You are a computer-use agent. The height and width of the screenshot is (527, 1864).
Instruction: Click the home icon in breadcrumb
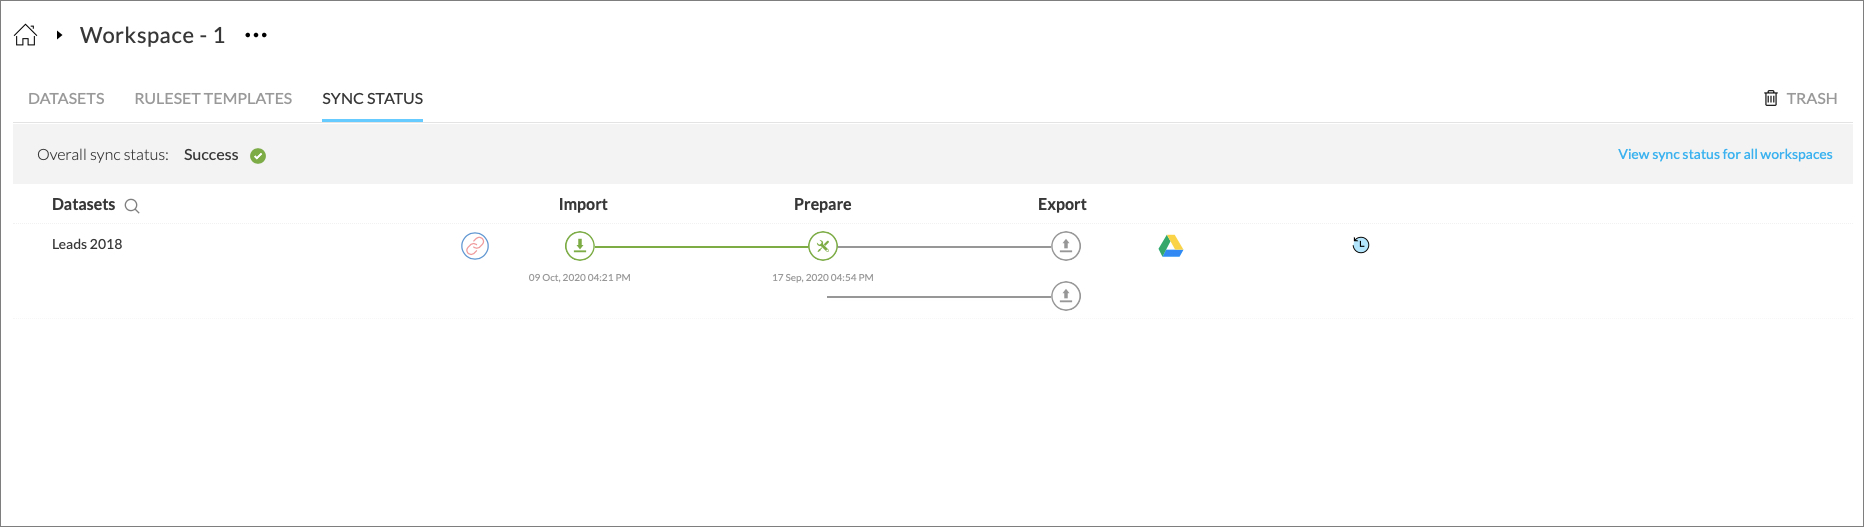click(26, 36)
